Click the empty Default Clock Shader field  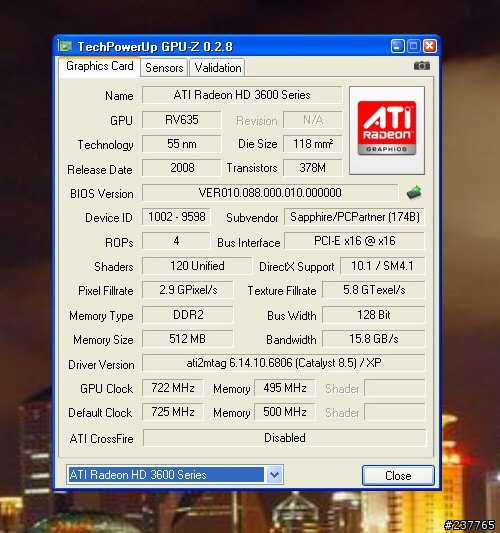[395, 412]
